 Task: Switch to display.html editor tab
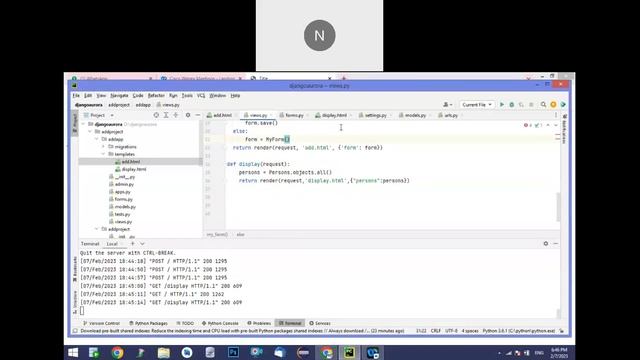(334, 116)
